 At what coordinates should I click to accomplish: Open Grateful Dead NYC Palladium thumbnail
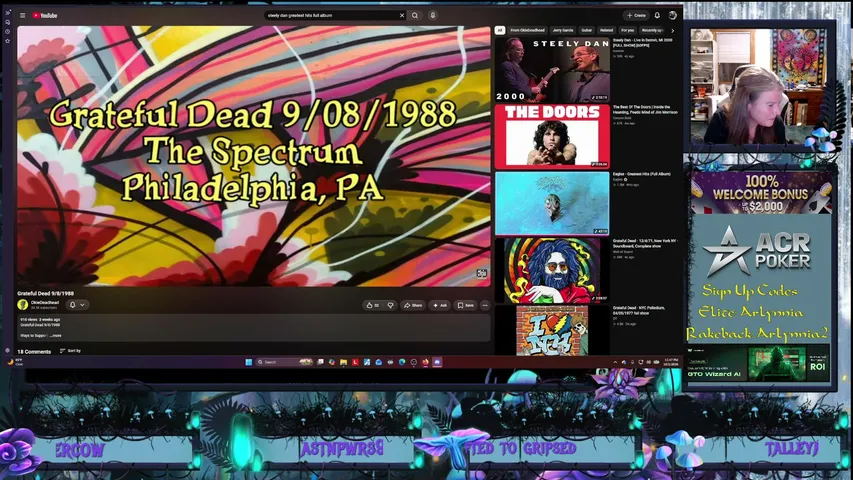coord(552,330)
